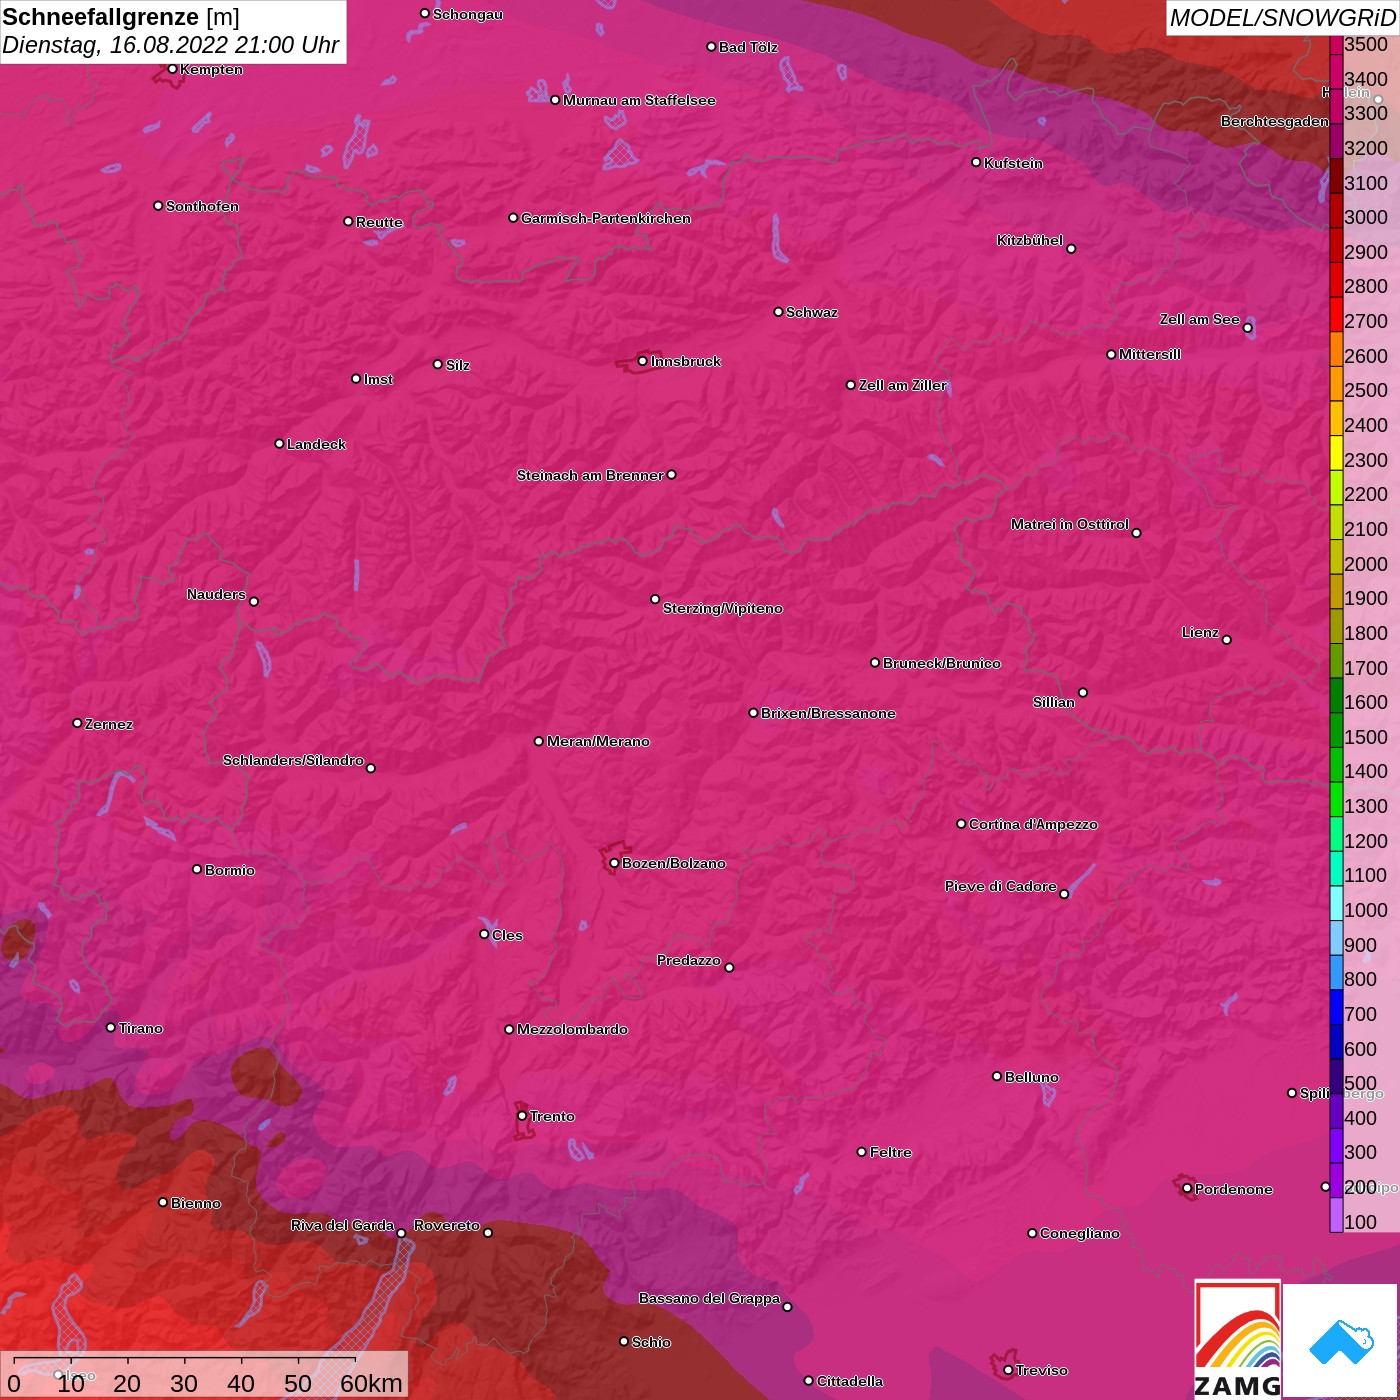Click the ZAMG rainbow logo

point(1237,1340)
